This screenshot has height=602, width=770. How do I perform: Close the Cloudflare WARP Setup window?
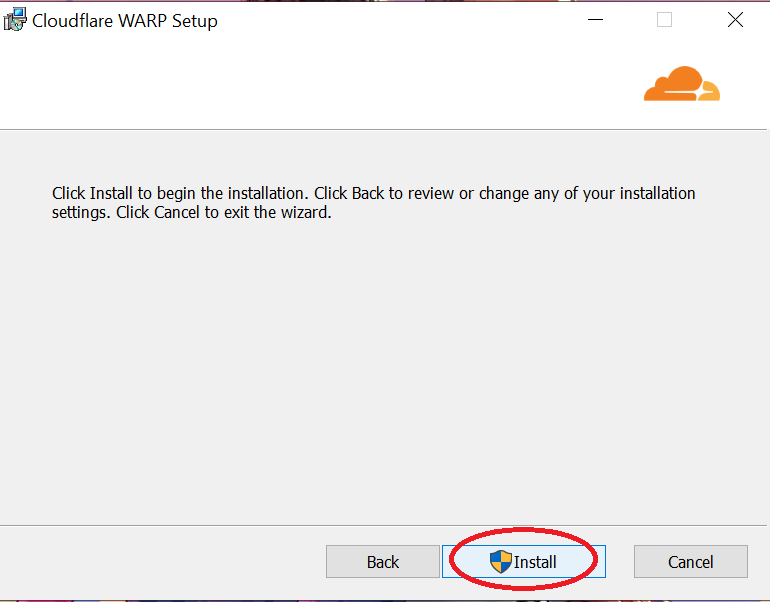tap(735, 20)
